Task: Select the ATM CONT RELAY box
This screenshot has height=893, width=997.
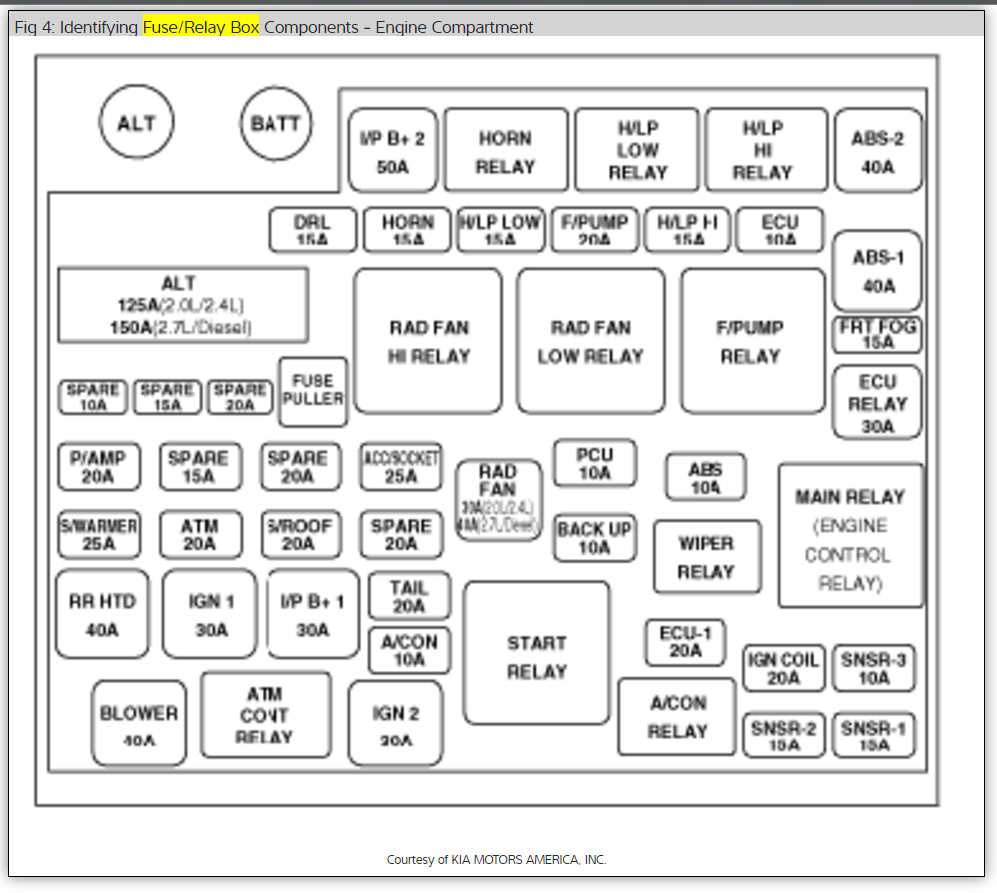Action: click(266, 715)
